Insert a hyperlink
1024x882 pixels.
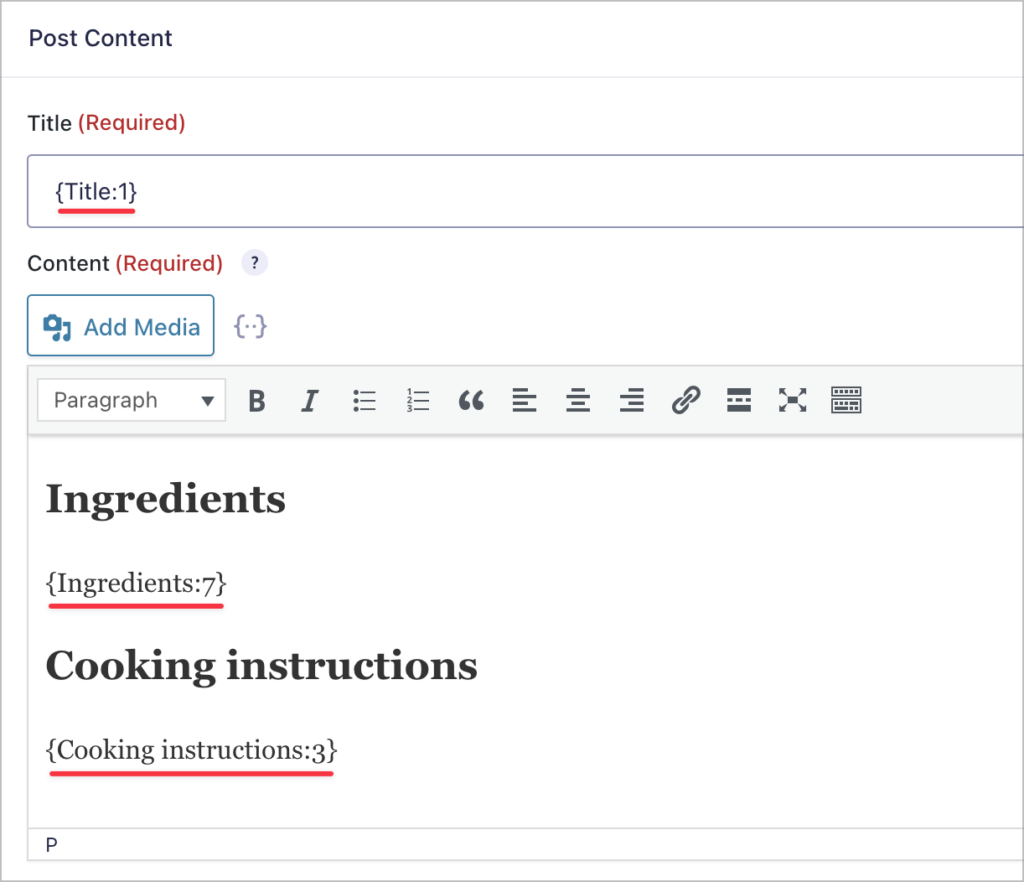686,400
